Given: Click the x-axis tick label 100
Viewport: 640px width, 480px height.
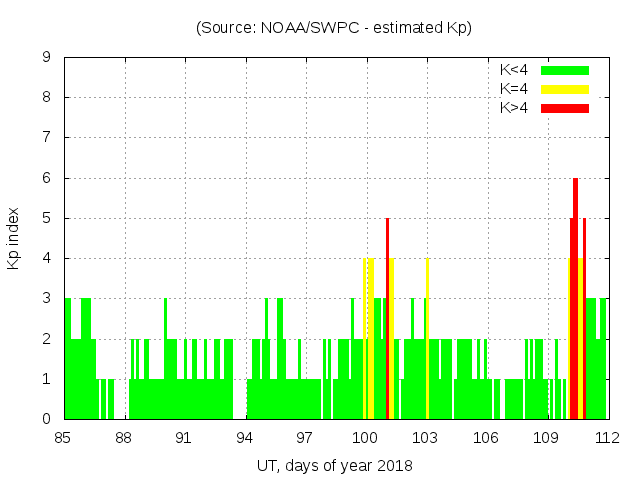Looking at the screenshot, I should pos(365,438).
